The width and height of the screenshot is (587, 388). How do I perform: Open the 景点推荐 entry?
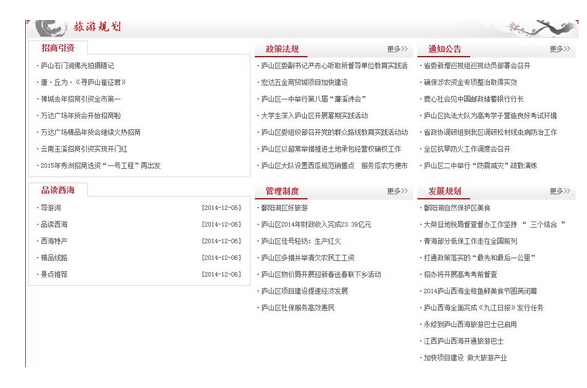[54, 275]
